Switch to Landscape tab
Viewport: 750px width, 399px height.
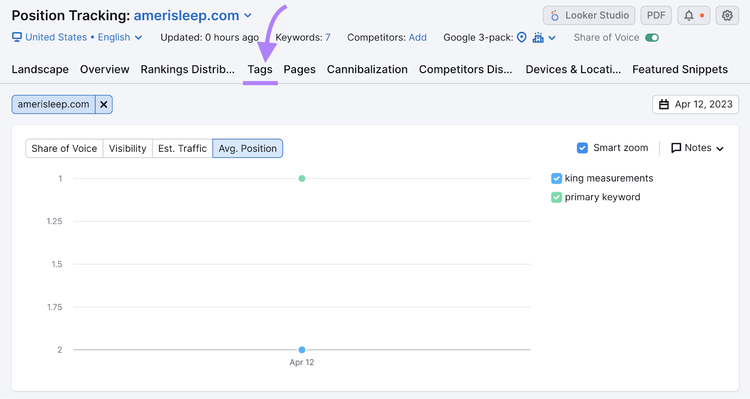click(40, 69)
